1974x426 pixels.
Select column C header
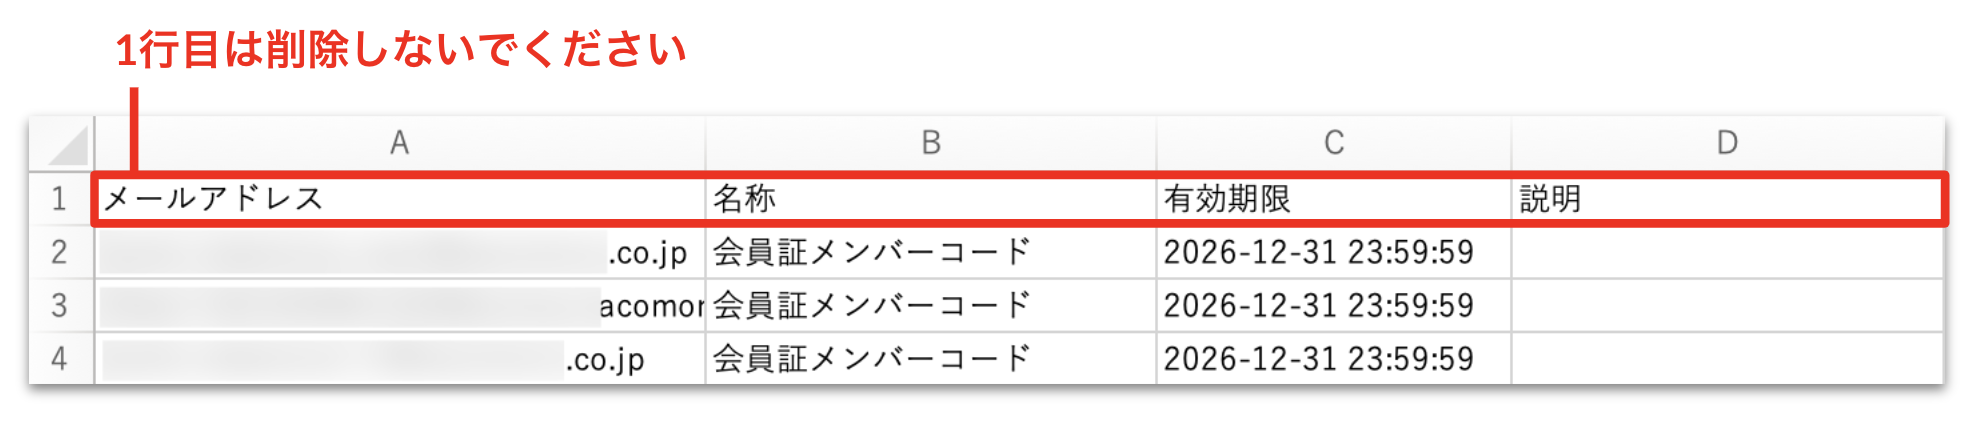coord(1334,143)
